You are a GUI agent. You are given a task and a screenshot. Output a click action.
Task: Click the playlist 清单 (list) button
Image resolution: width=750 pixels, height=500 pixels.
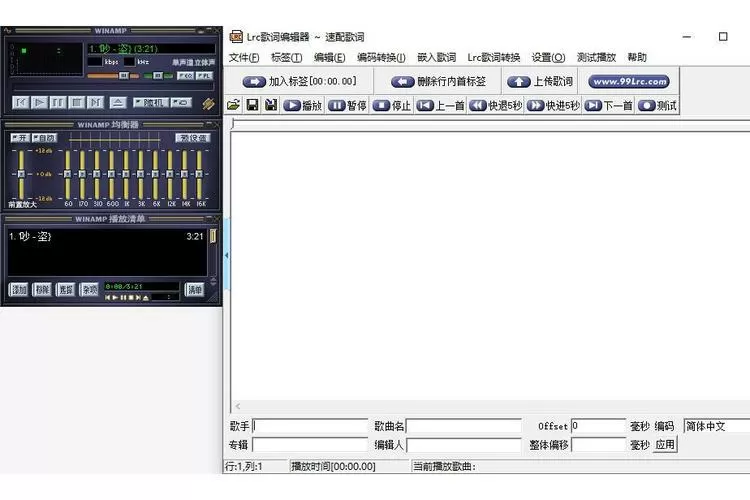195,289
